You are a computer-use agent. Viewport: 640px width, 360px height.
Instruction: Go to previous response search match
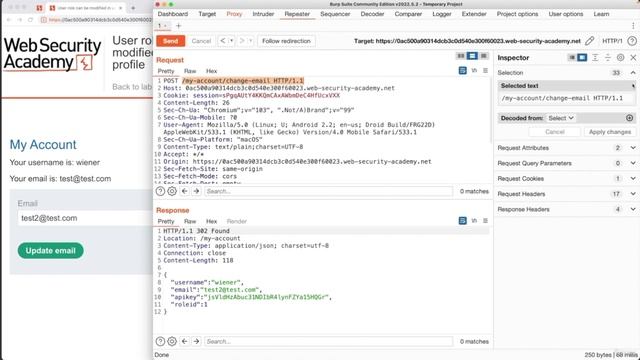click(184, 341)
